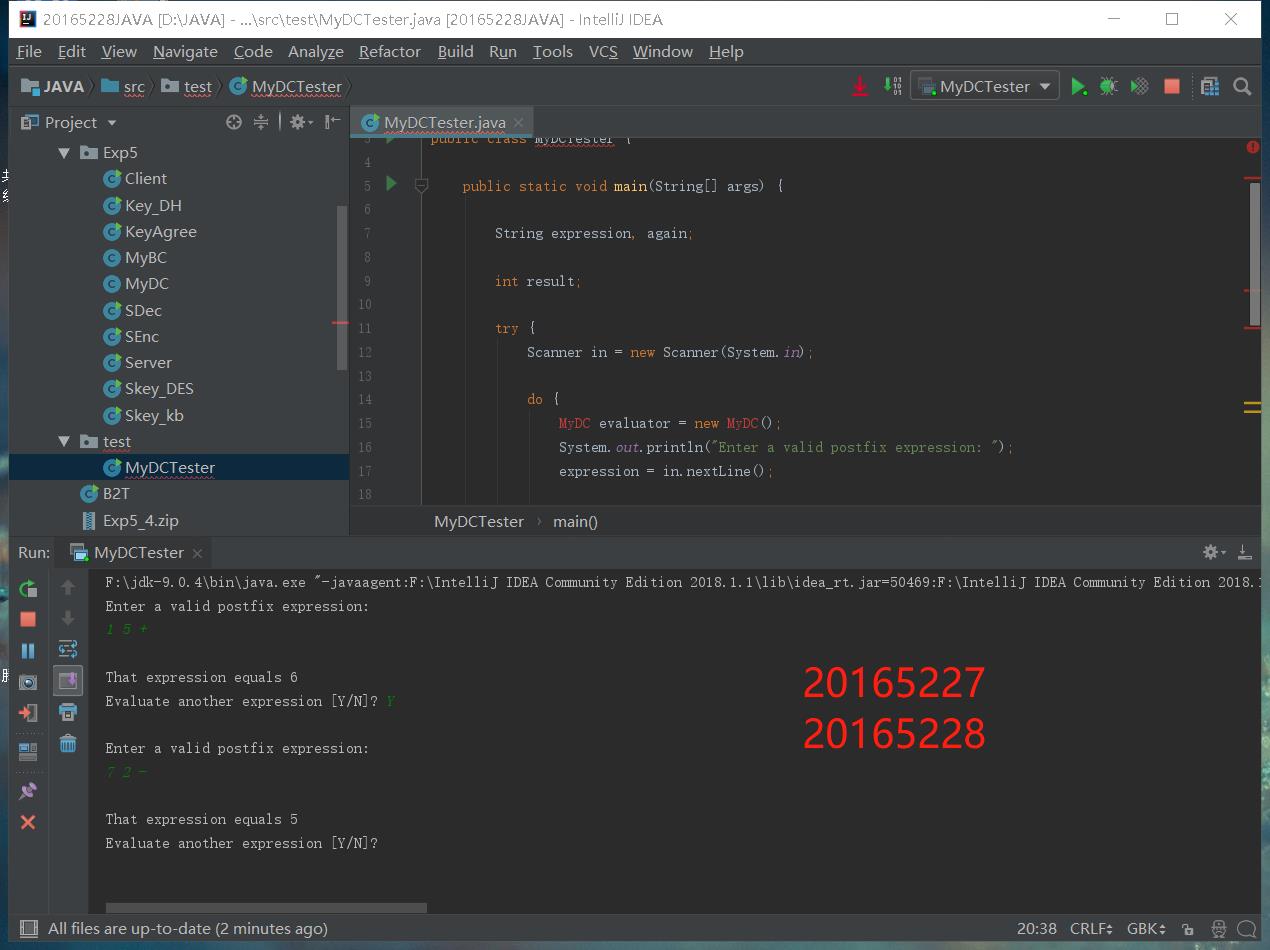
Task: Click the red error stripe indicator
Action: pyautogui.click(x=1252, y=148)
